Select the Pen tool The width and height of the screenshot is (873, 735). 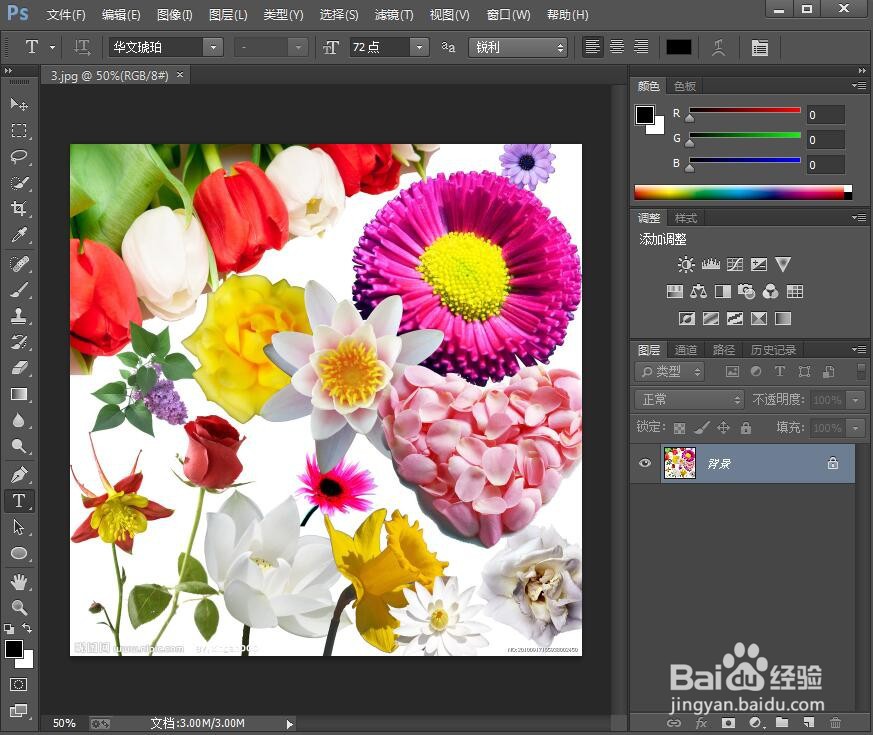click(19, 474)
